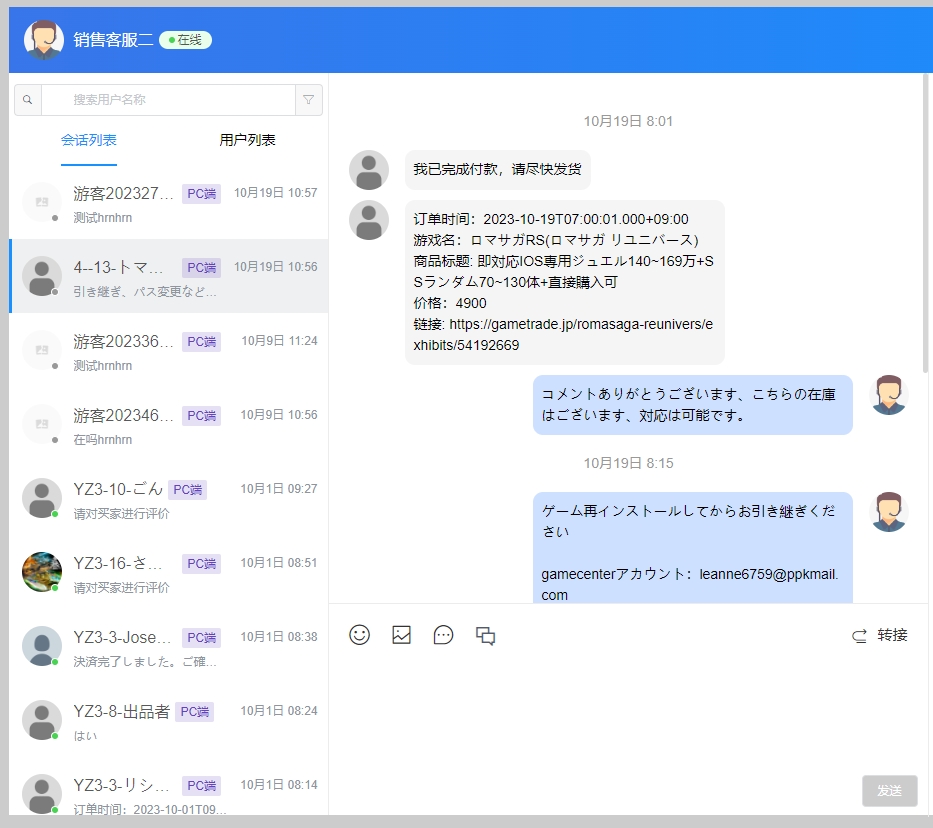Click the chat window vertical scrollbar
The width and height of the screenshot is (933, 828).
click(925, 223)
